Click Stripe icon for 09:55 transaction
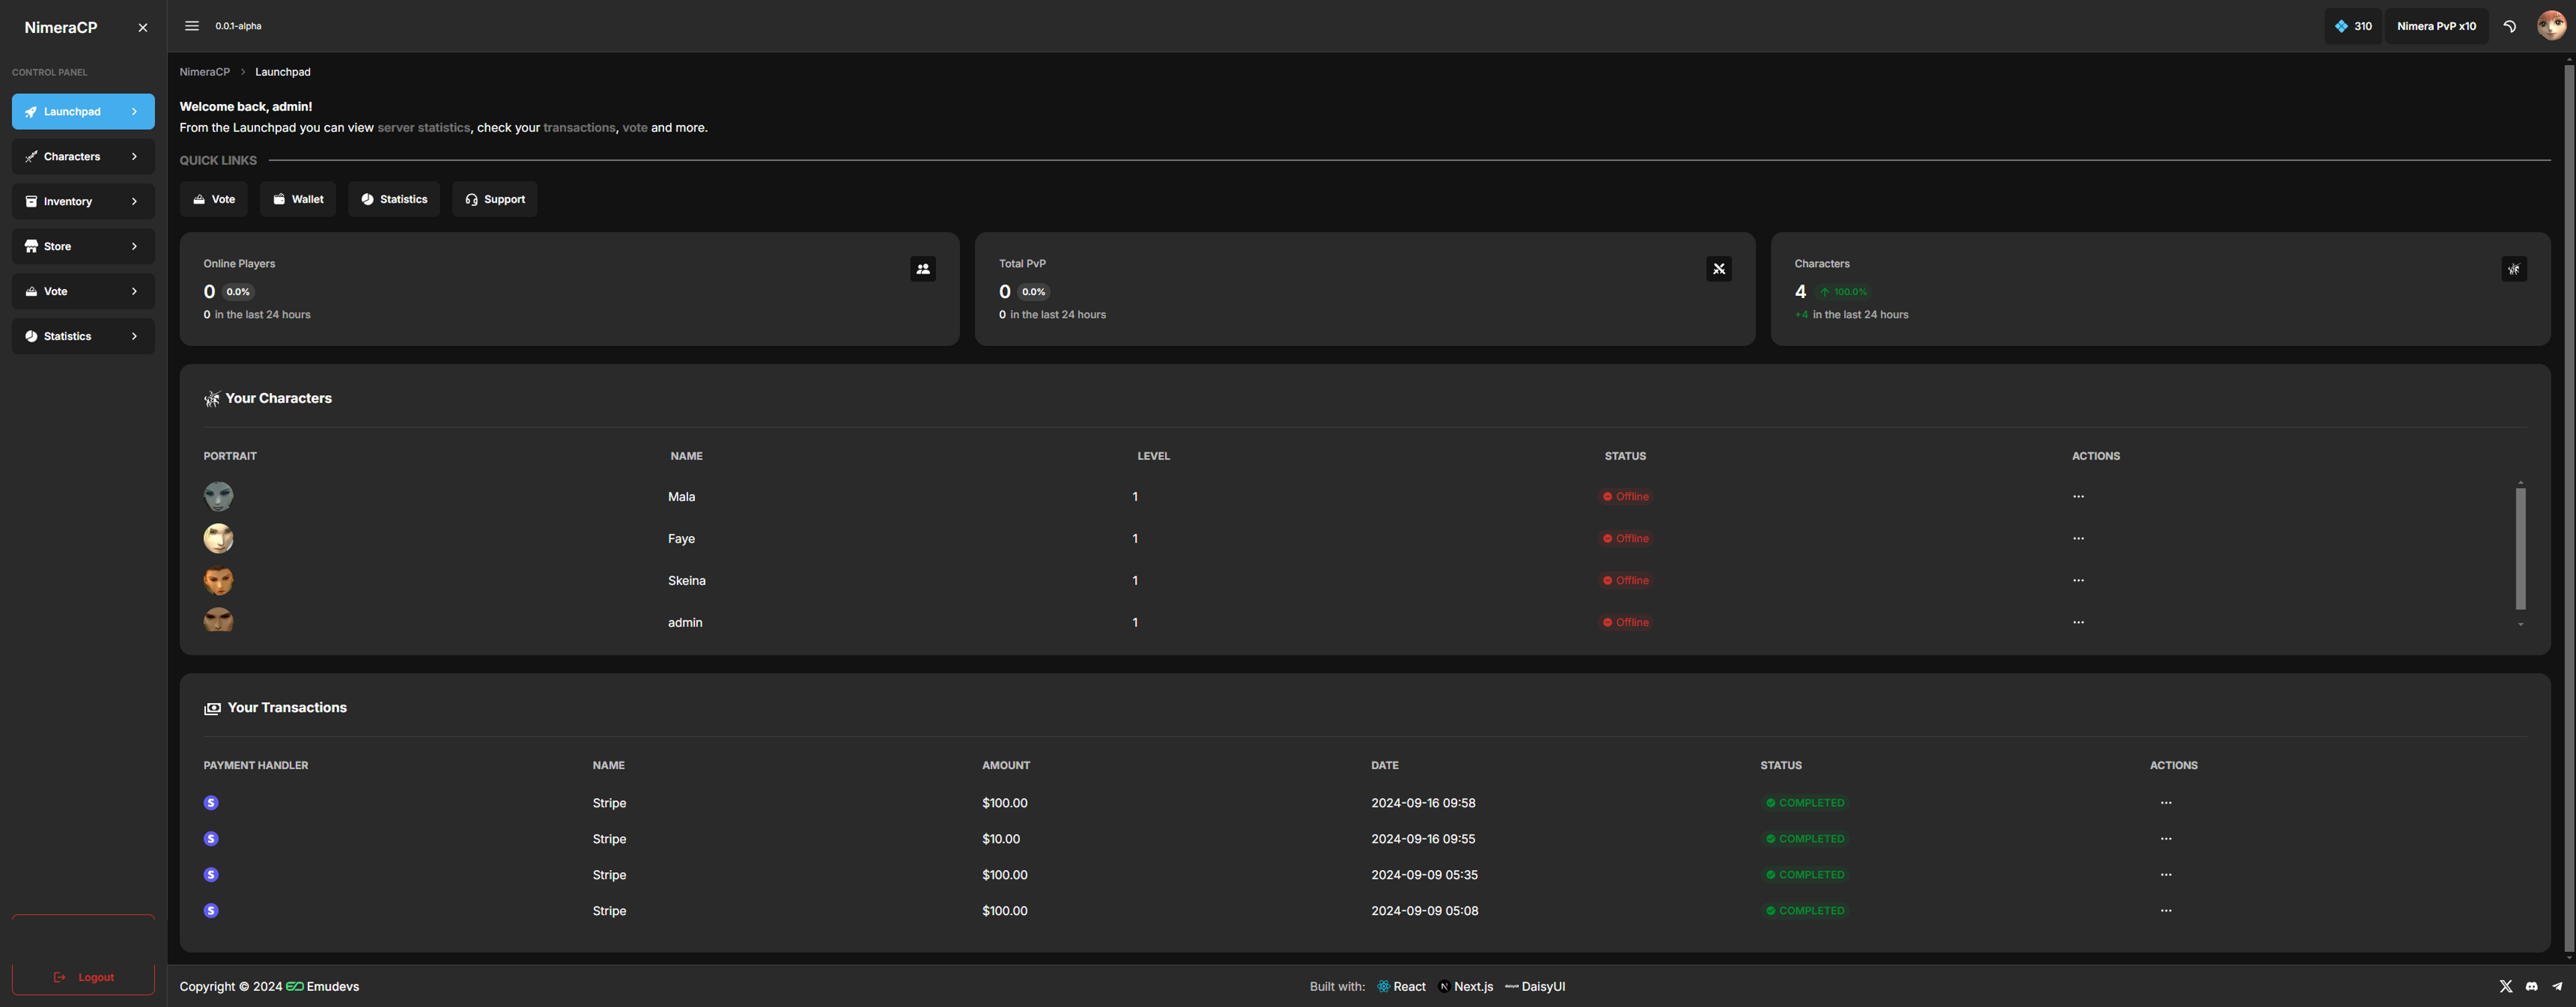 (x=211, y=839)
